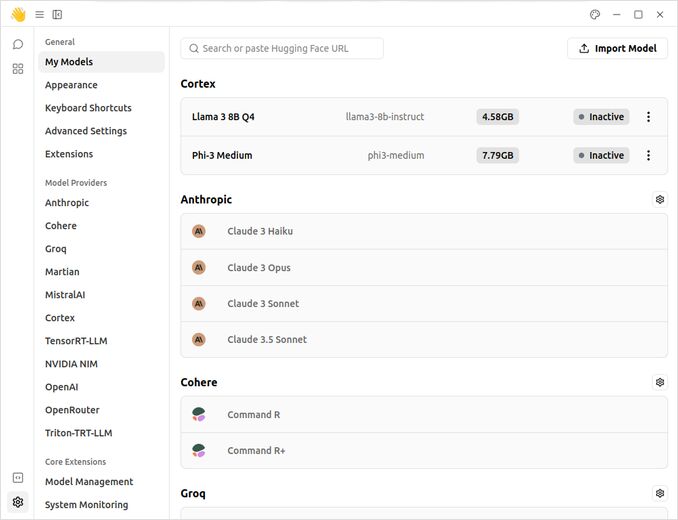Click the Claude 3 Opus Anthropic logo
678x520 pixels.
[199, 268]
